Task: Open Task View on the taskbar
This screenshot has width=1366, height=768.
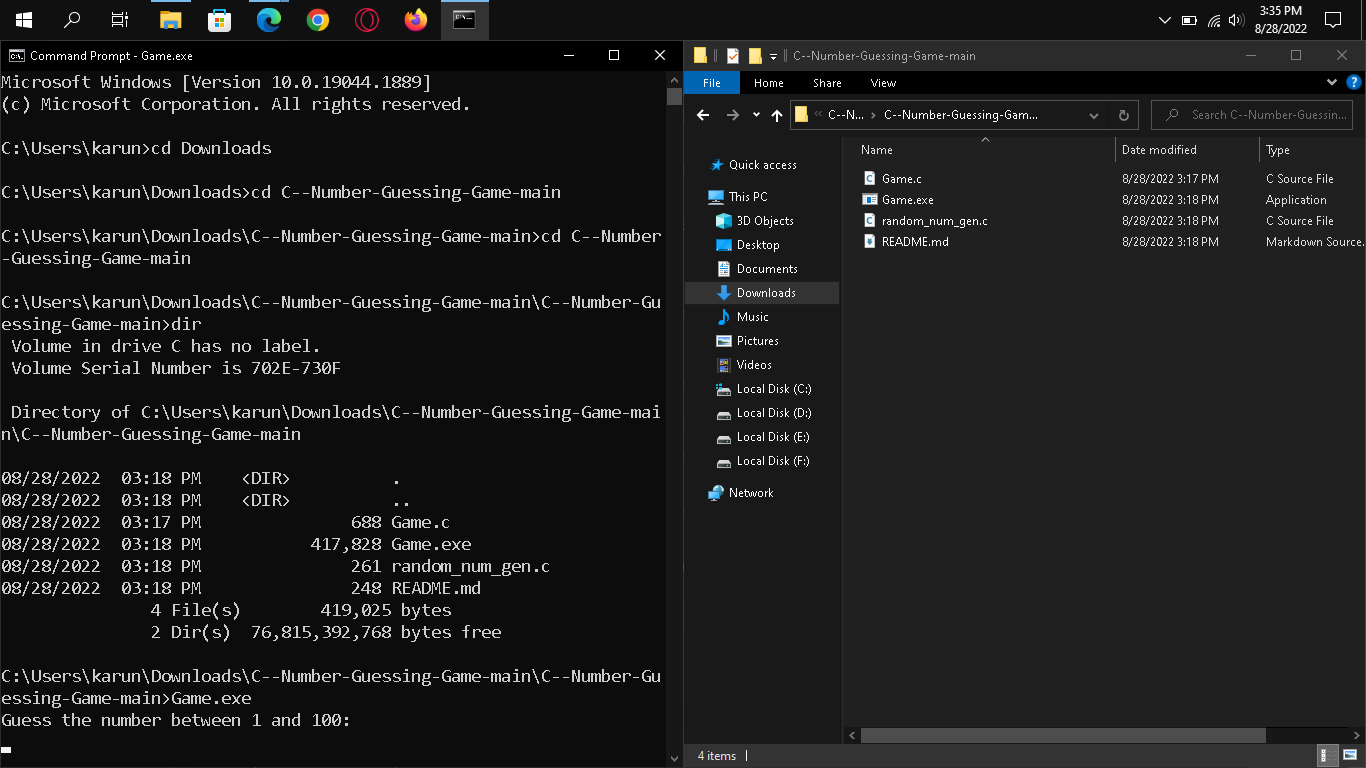Action: click(x=120, y=20)
